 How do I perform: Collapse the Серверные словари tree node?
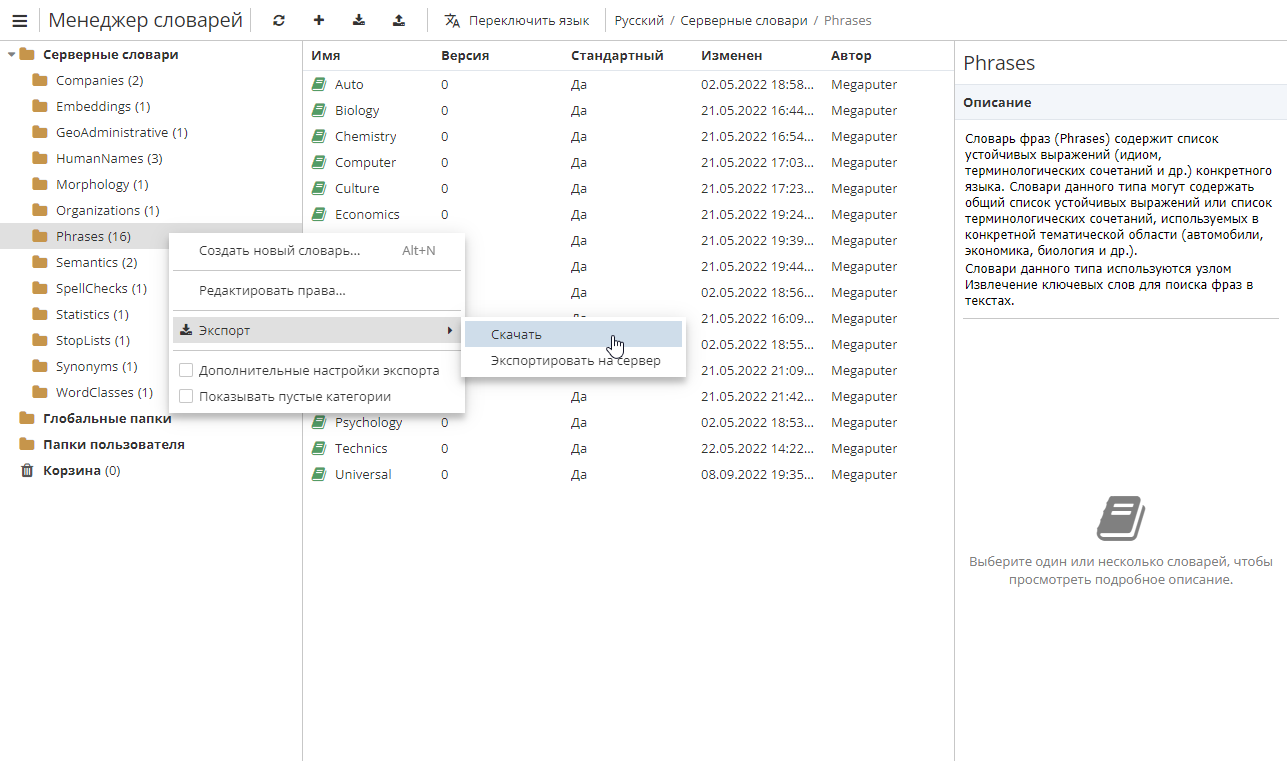[11, 55]
